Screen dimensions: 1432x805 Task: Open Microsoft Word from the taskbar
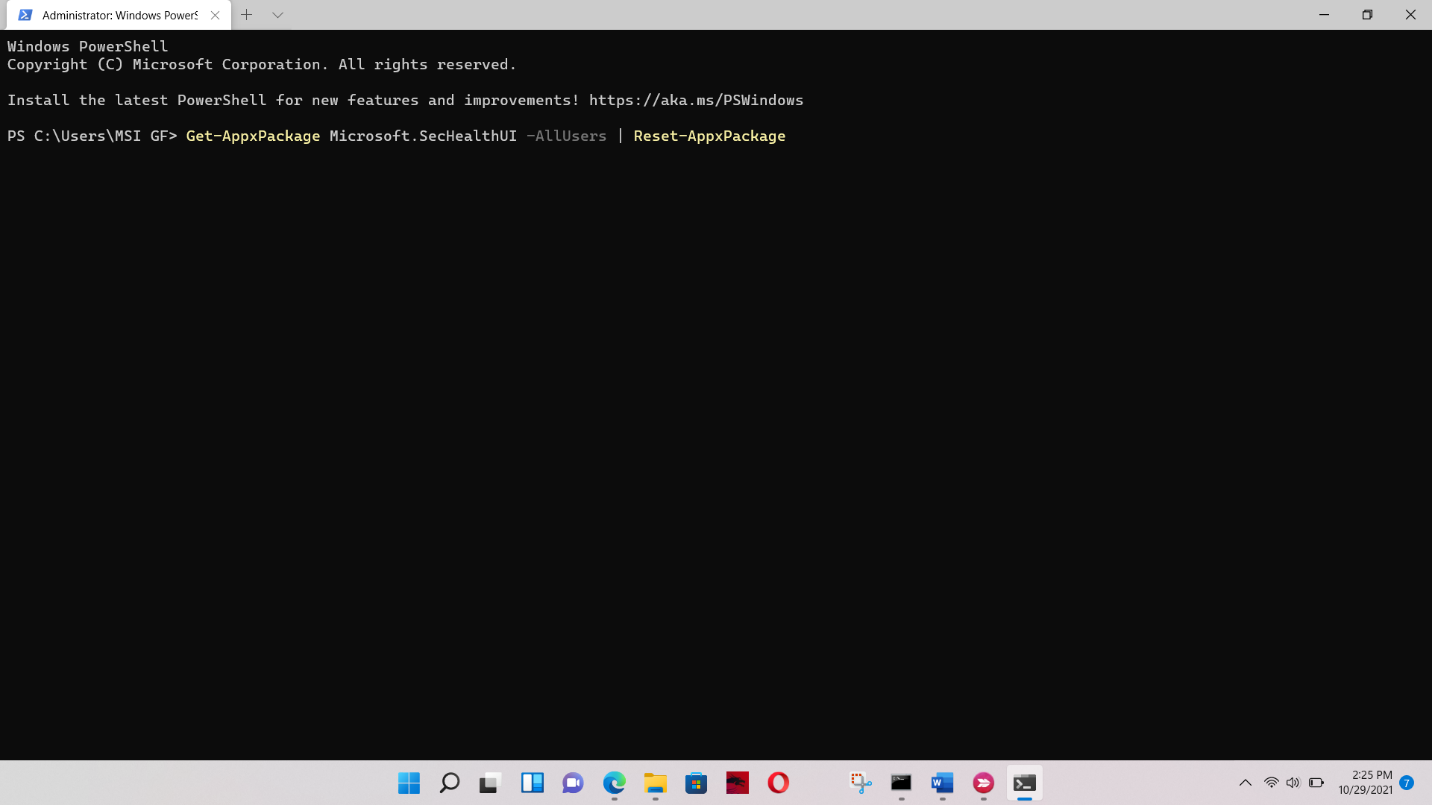click(941, 783)
